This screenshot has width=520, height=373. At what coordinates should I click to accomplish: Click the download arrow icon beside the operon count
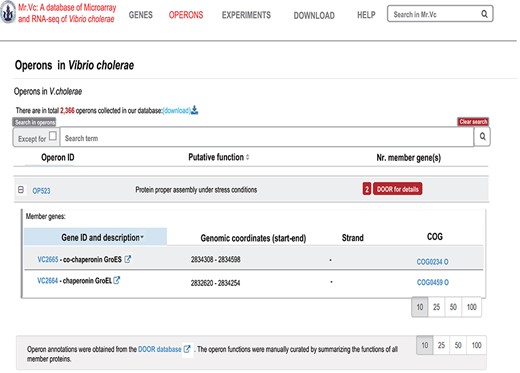pos(194,110)
